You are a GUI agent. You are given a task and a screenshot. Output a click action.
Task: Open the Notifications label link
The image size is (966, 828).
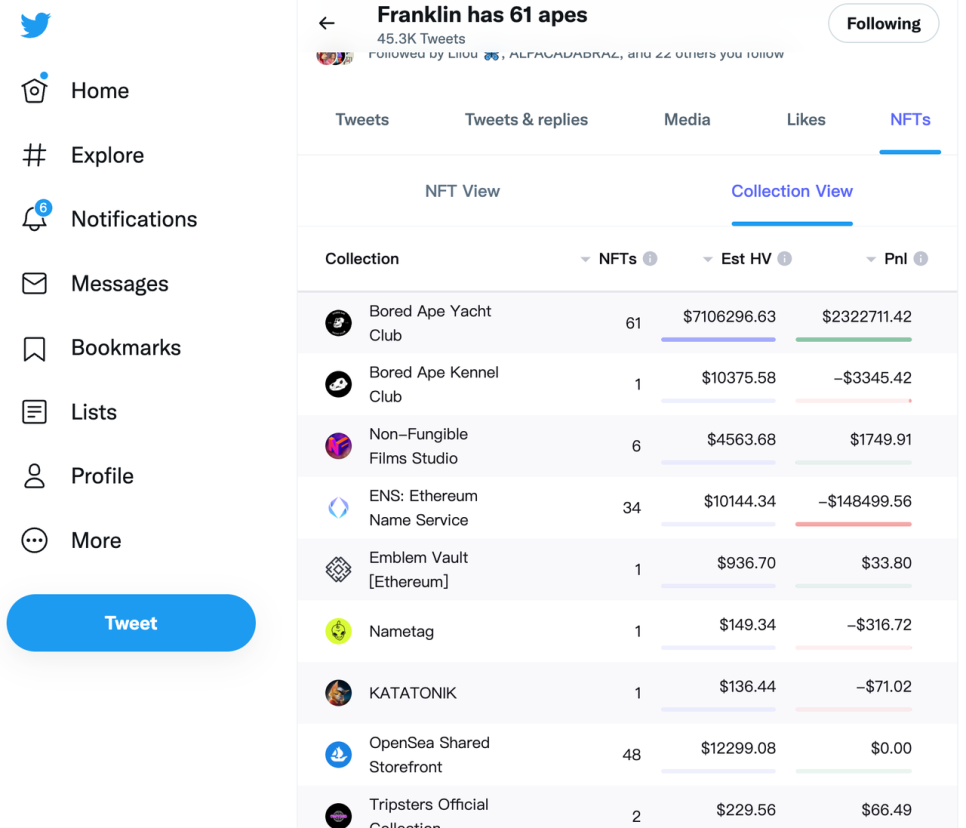(x=134, y=219)
